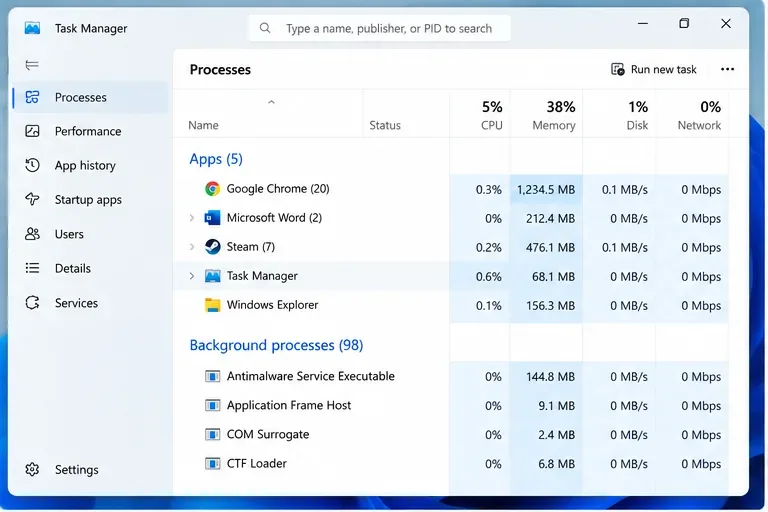Open the Performance tab
768x512 pixels.
(88, 131)
